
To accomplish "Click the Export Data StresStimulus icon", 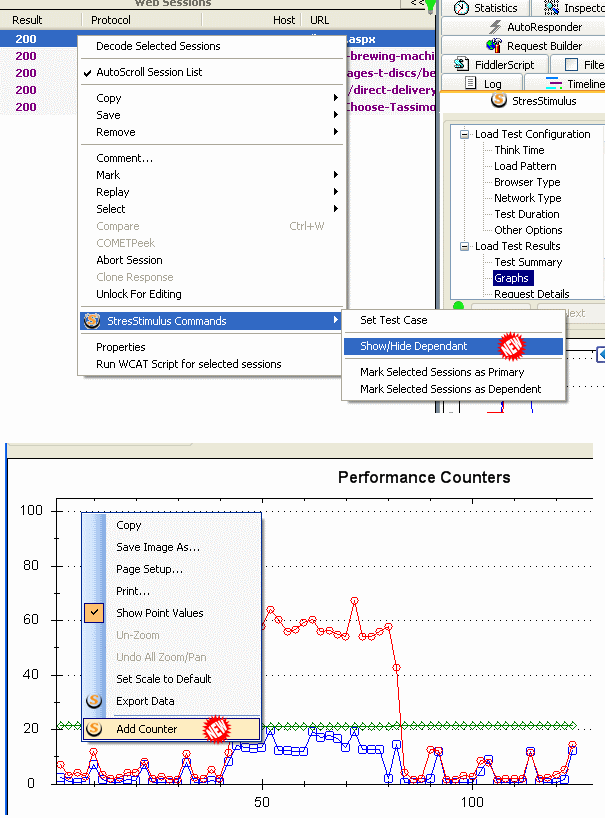I will 94,701.
